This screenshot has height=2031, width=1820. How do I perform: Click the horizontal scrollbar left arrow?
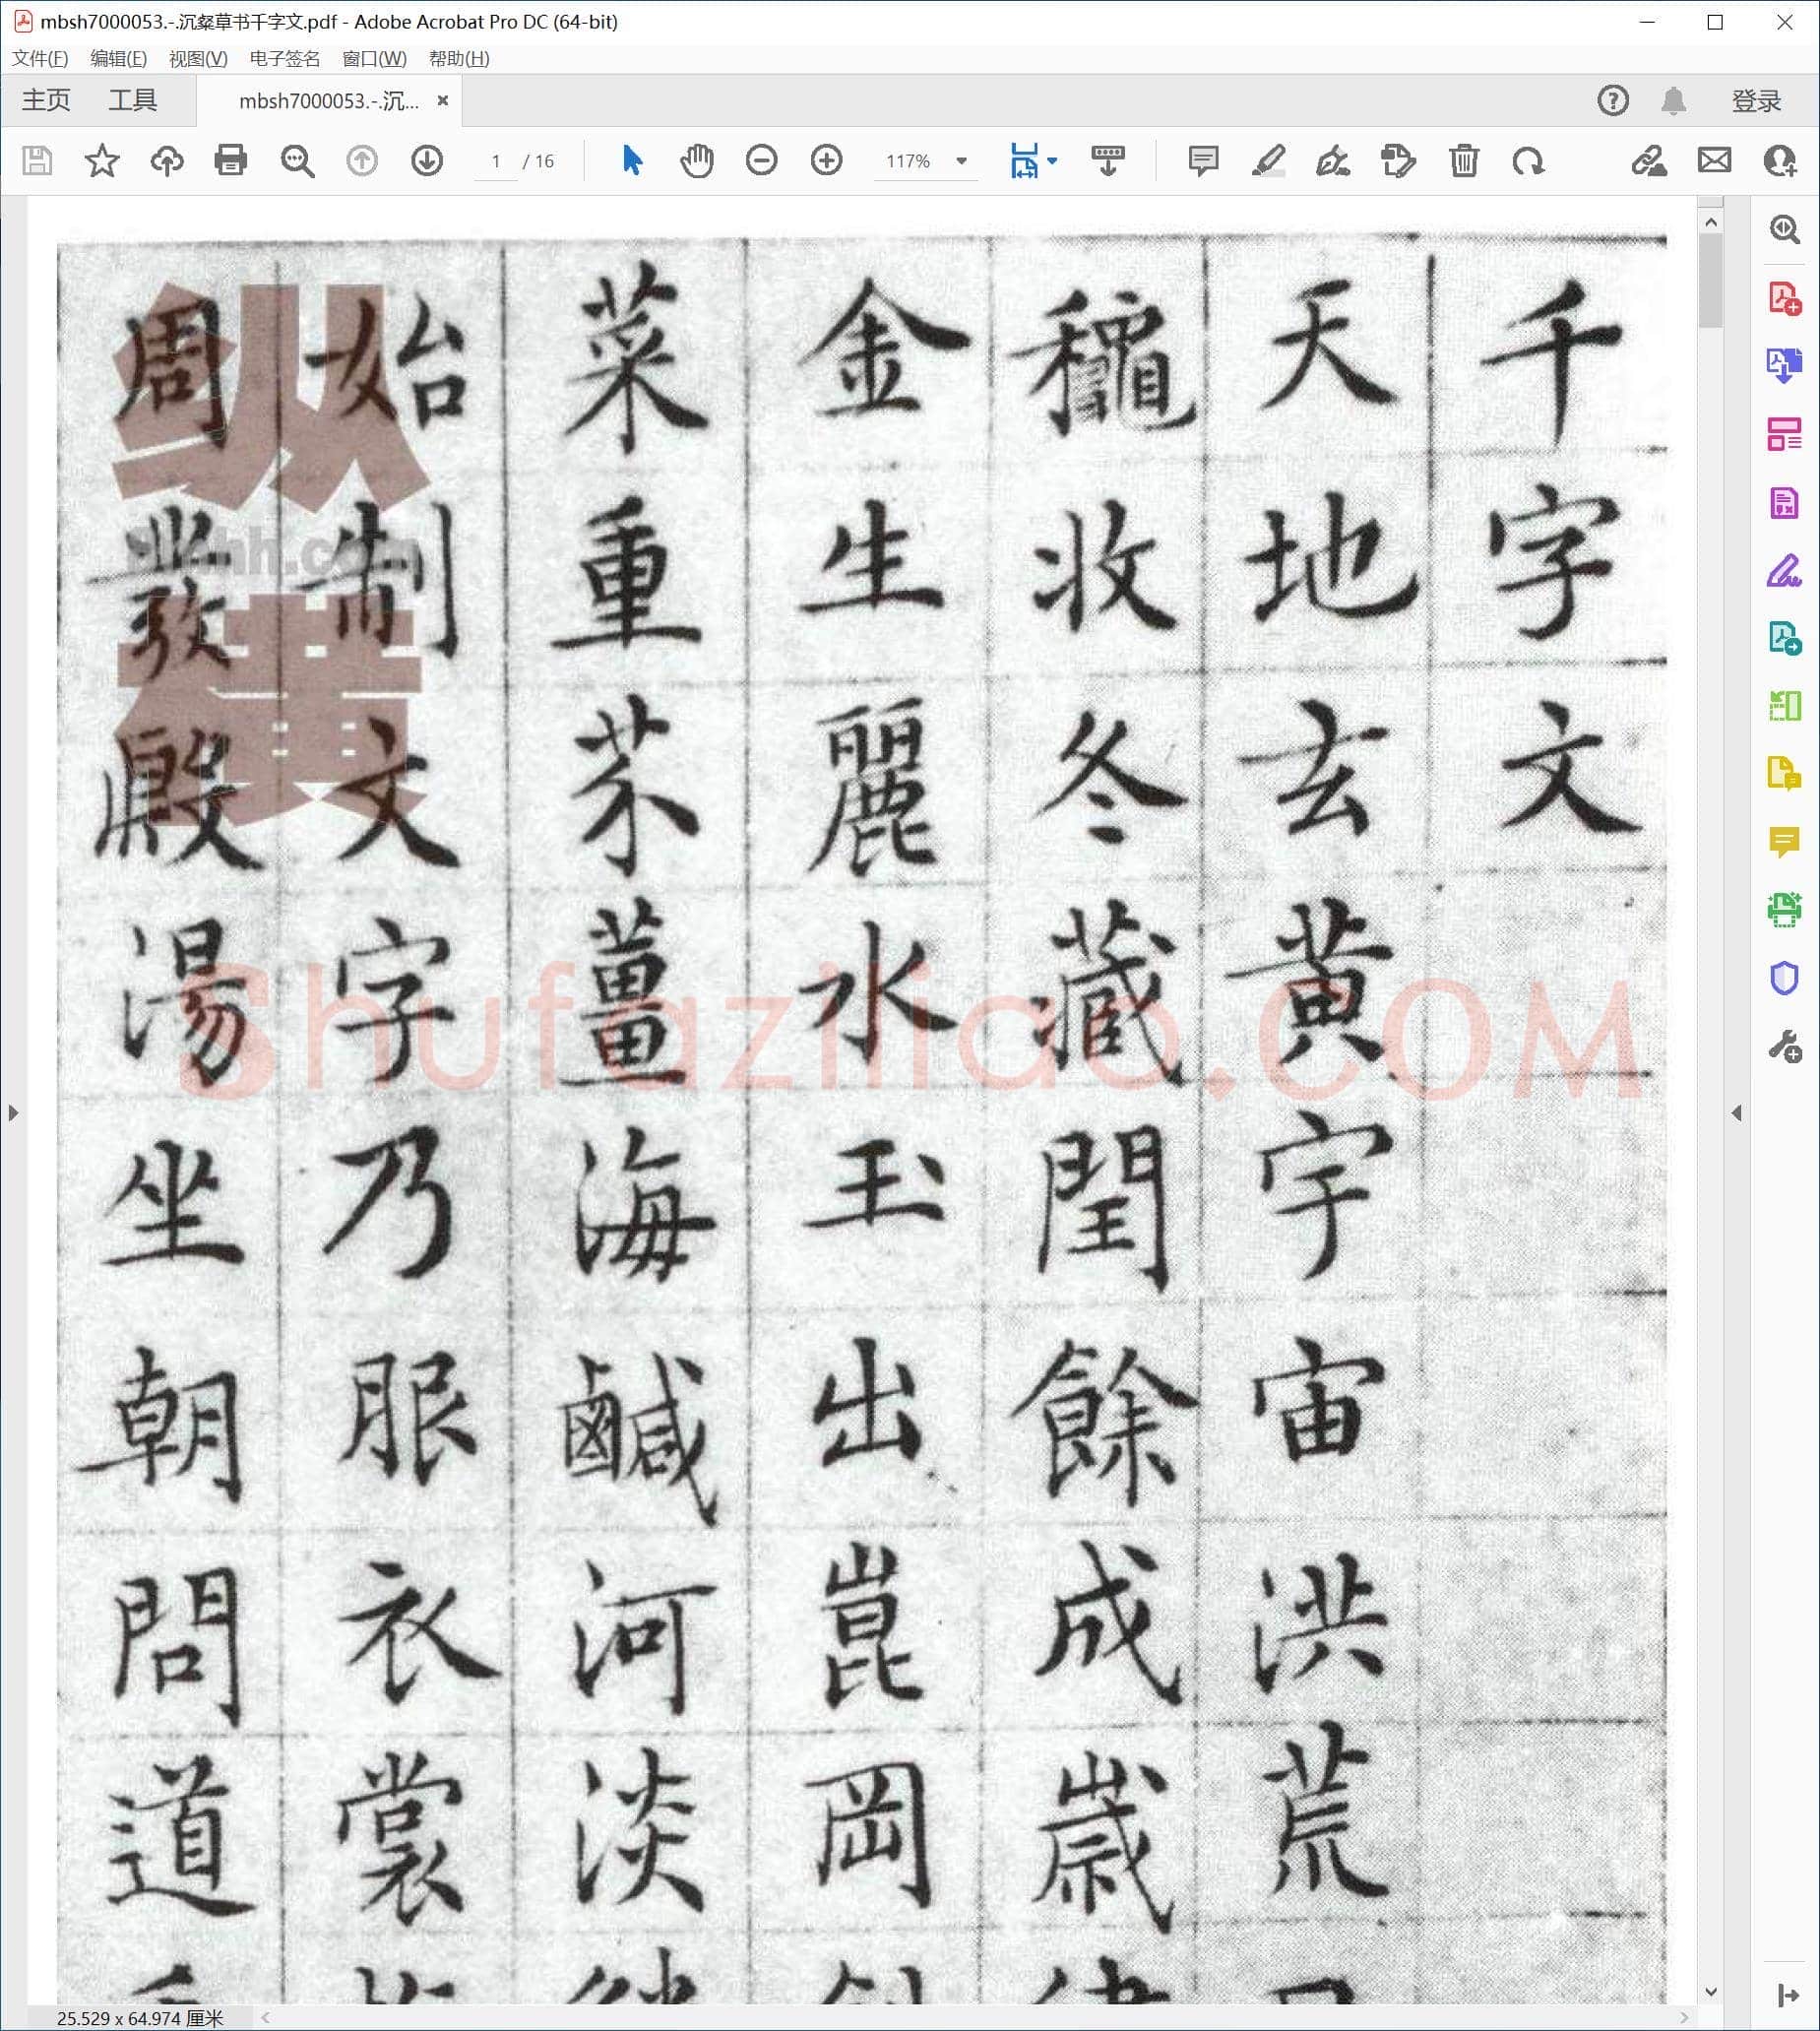266,2017
